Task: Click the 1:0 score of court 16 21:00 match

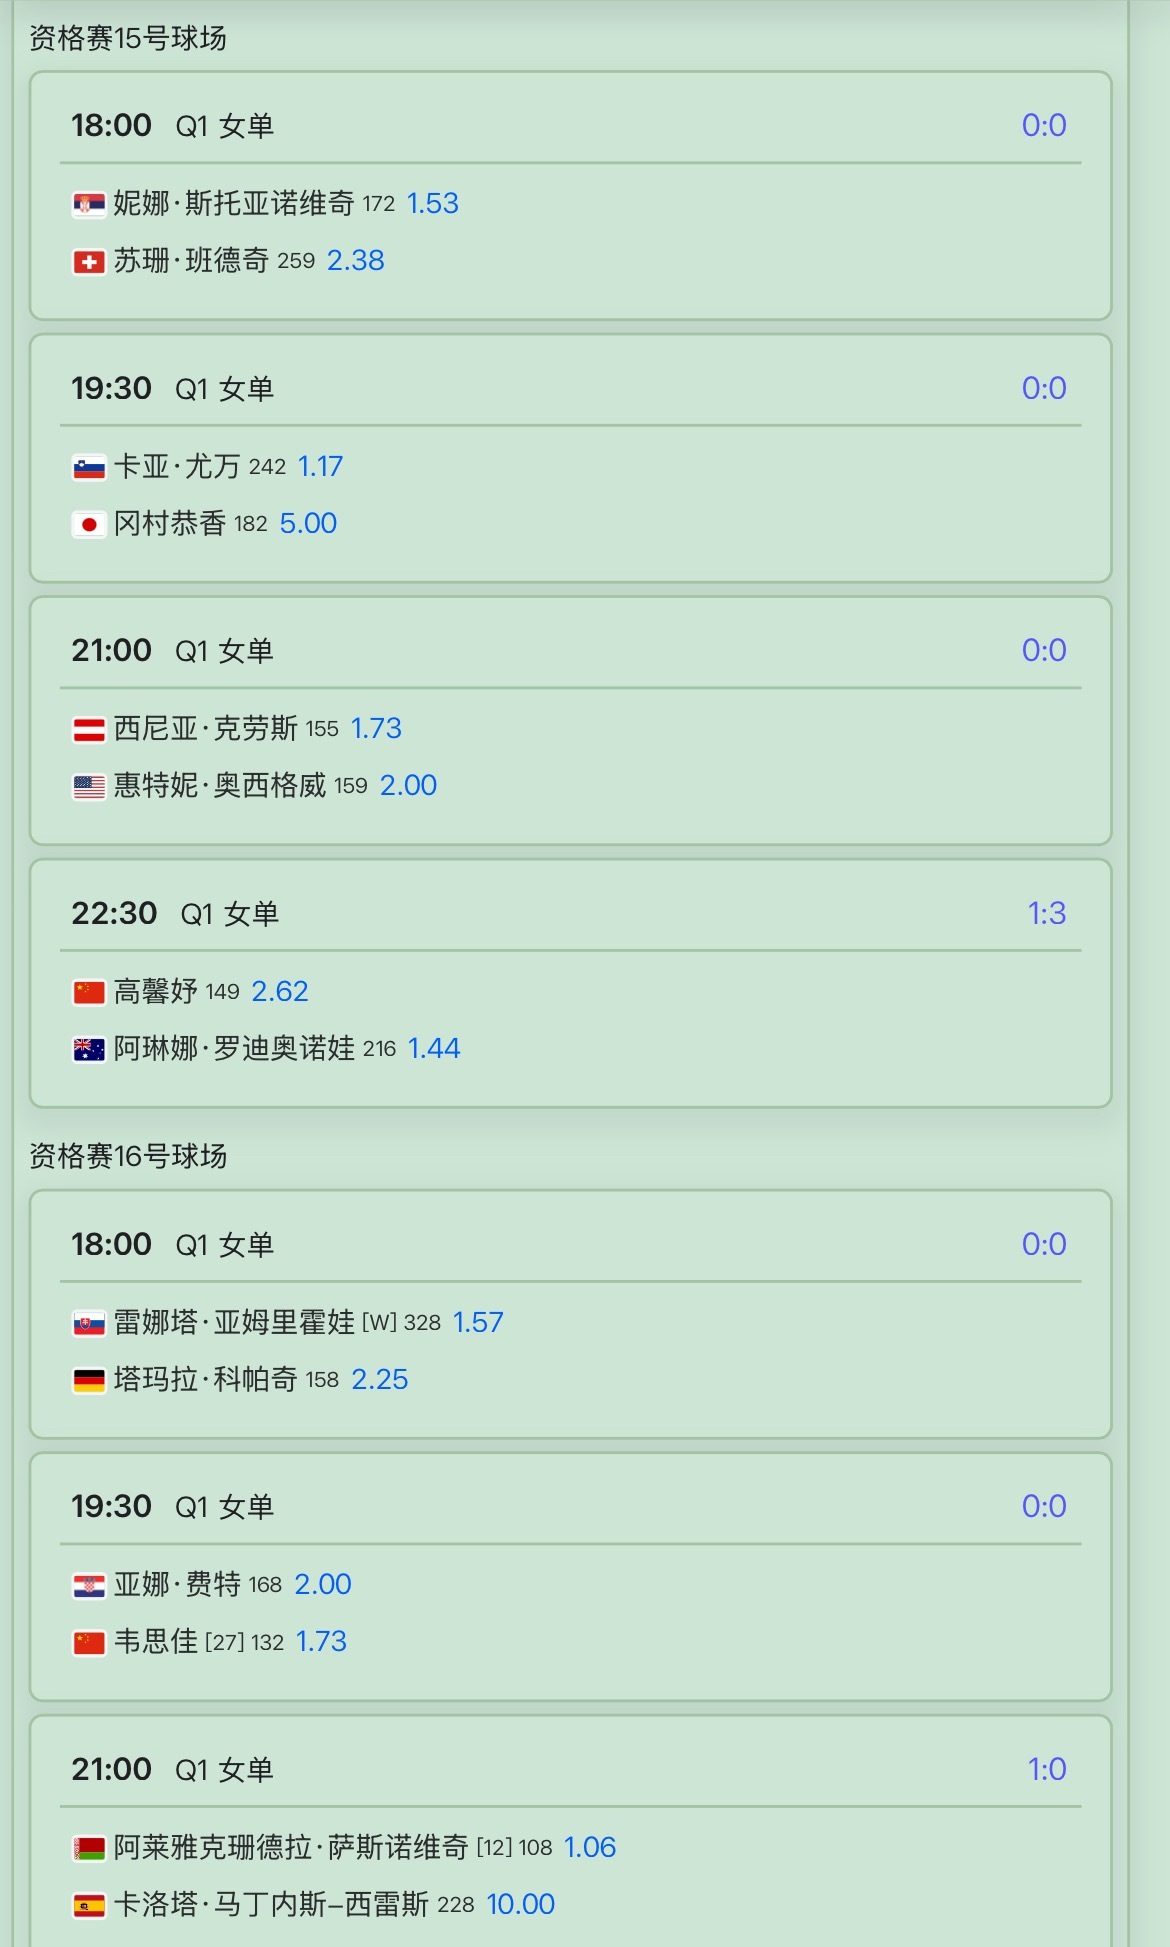Action: pos(1046,1770)
